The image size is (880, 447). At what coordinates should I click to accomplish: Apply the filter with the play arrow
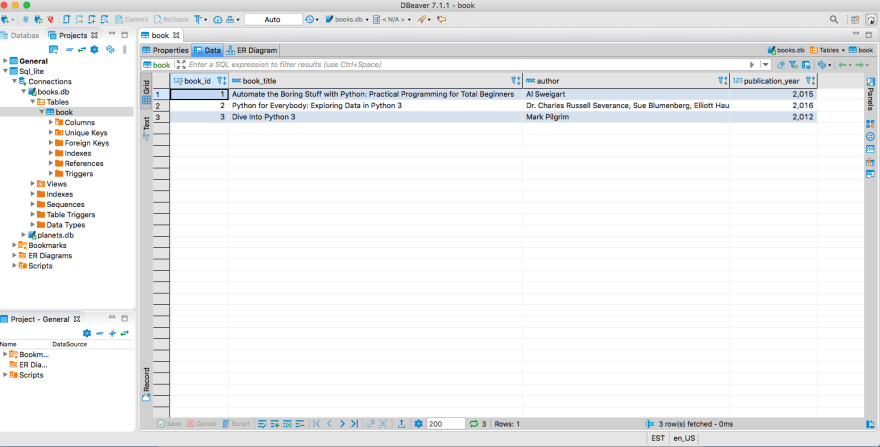752,65
